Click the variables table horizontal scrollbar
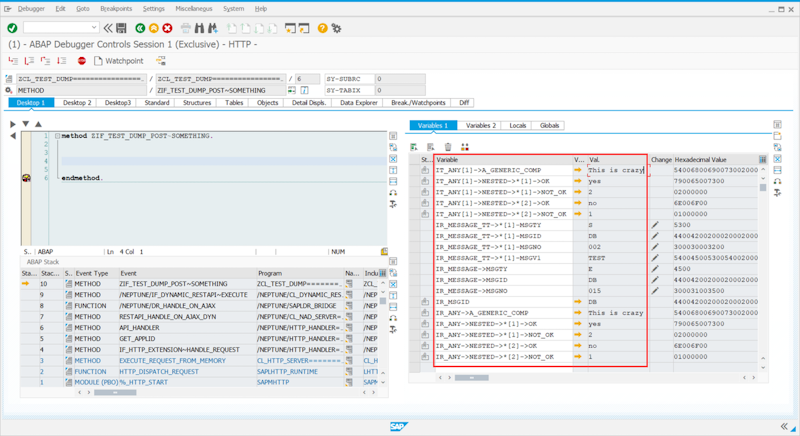Image resolution: width=800 pixels, height=436 pixels. [x=471, y=378]
